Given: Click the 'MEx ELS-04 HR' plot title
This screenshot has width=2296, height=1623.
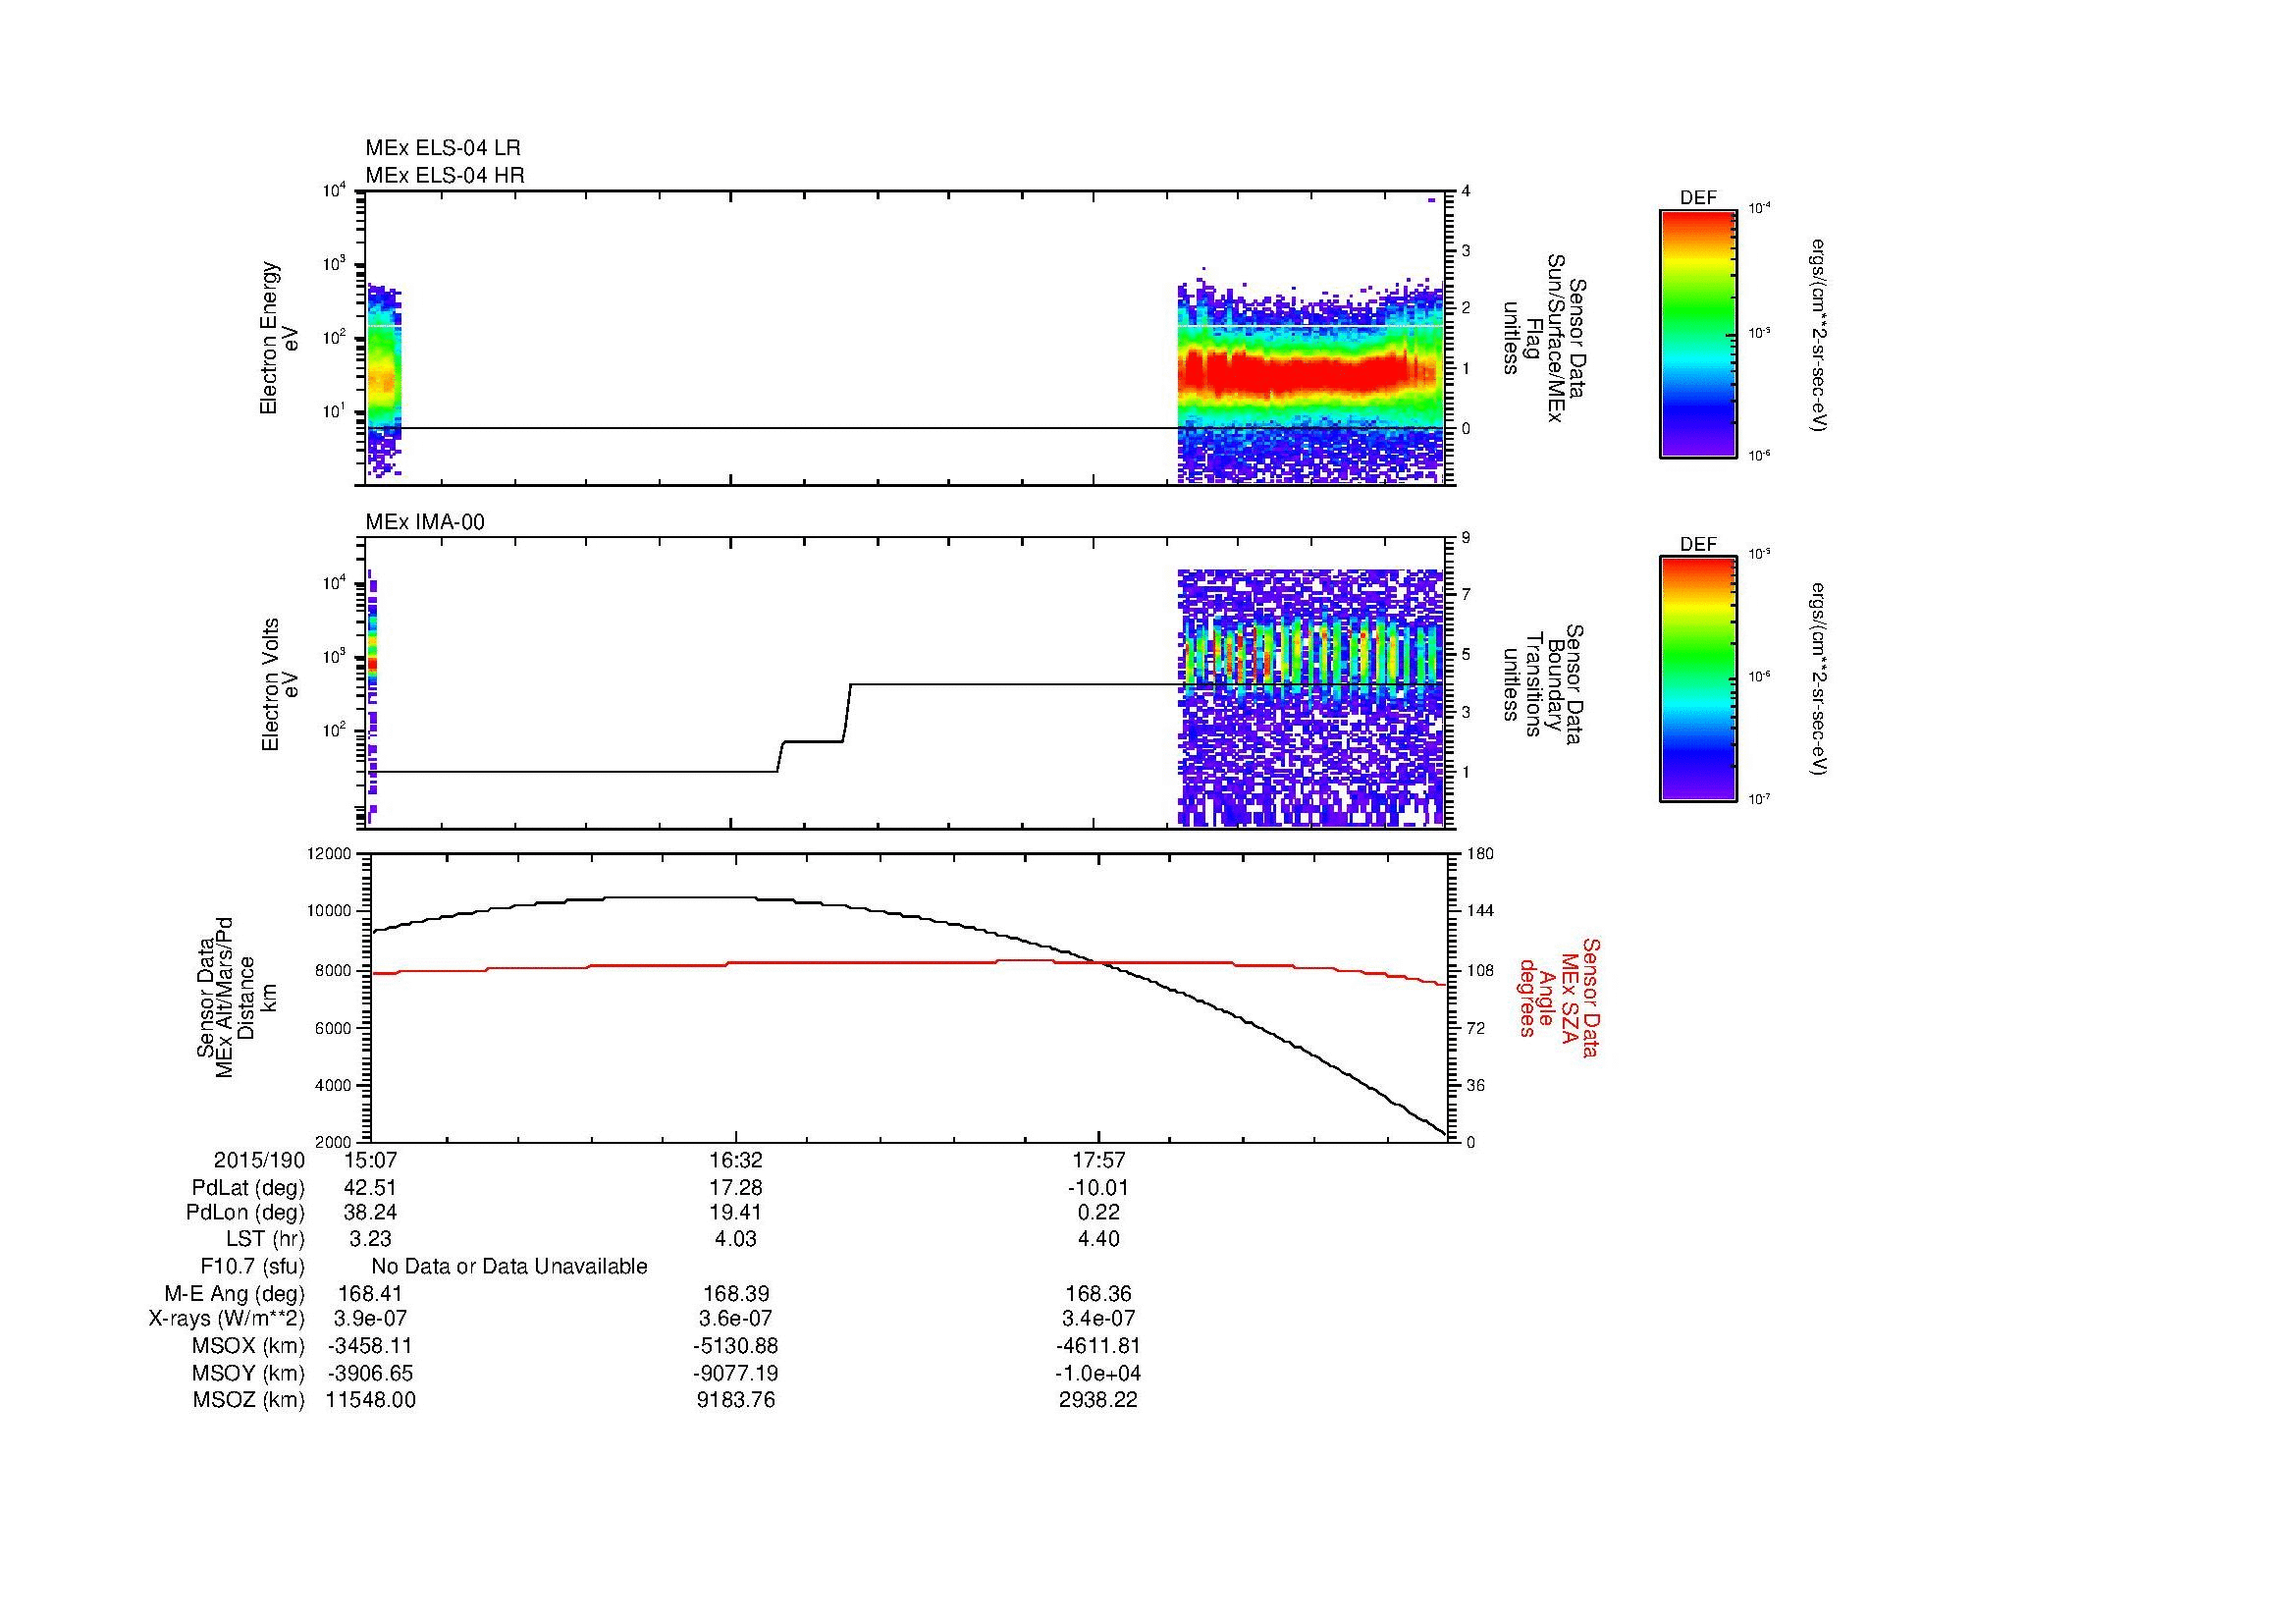Looking at the screenshot, I should (445, 175).
